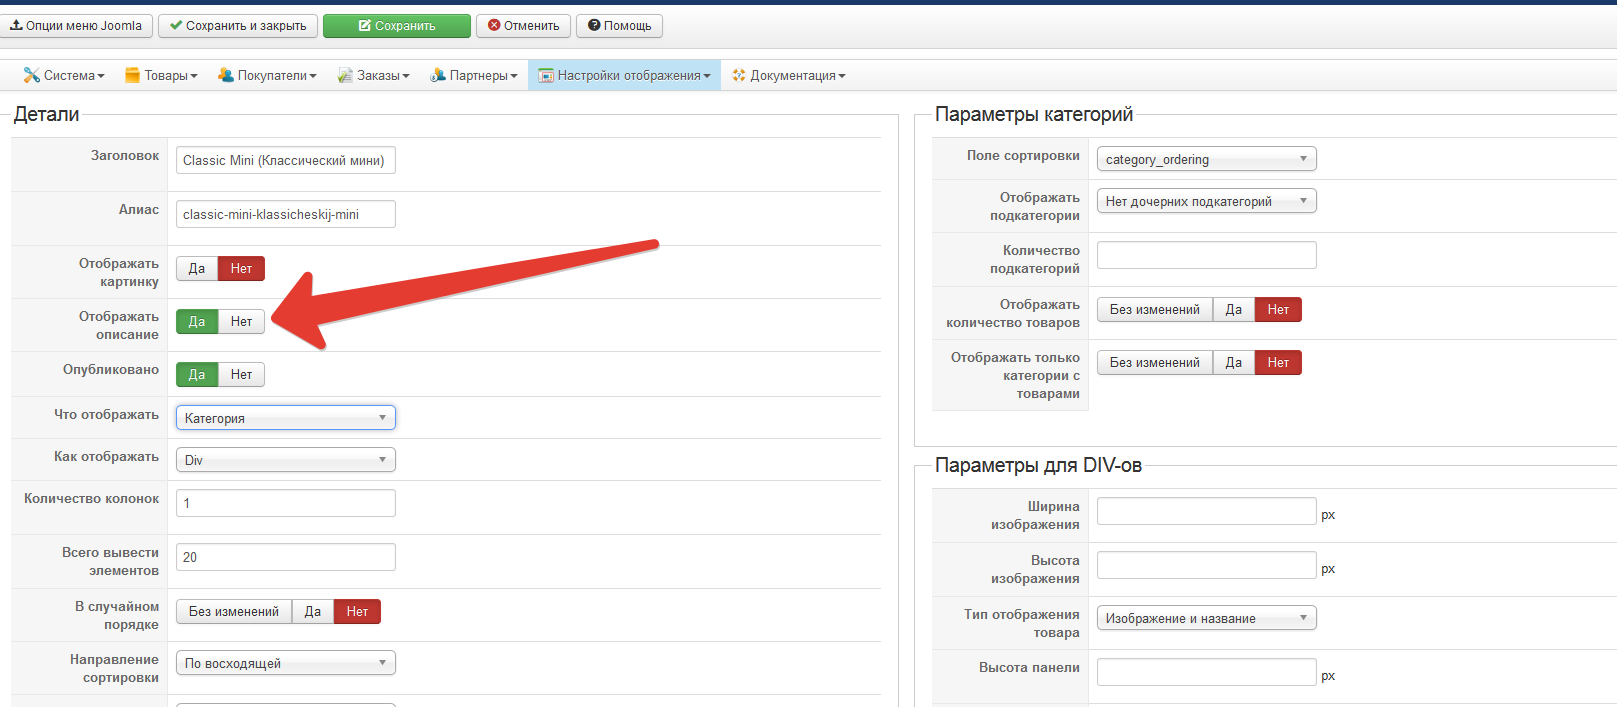Set Опубликовано to Нет

coord(241,374)
